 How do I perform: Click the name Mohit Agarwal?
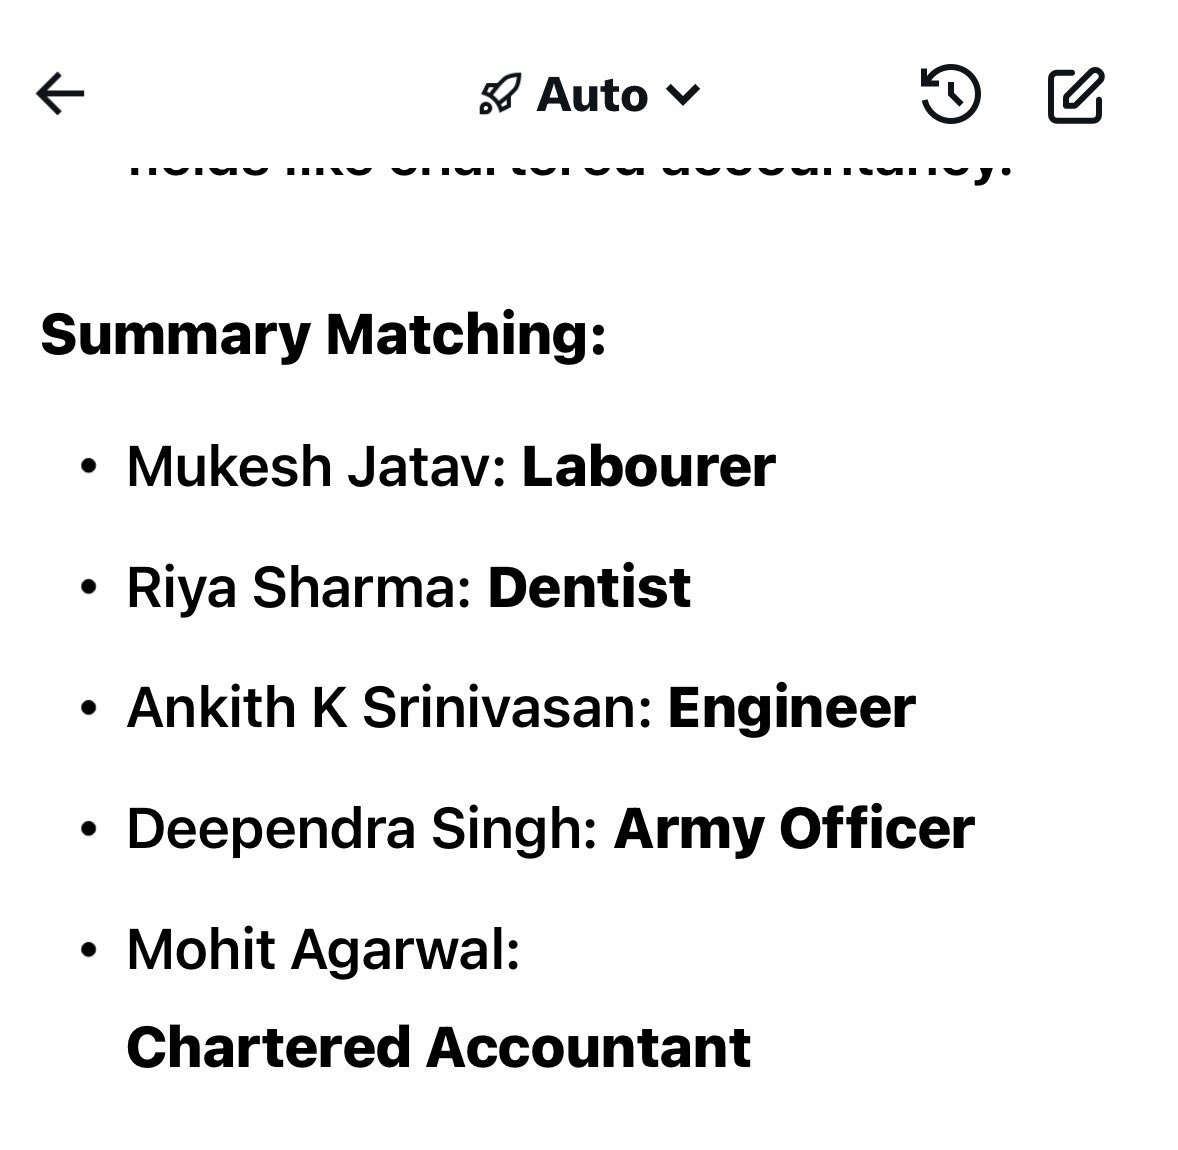[322, 949]
